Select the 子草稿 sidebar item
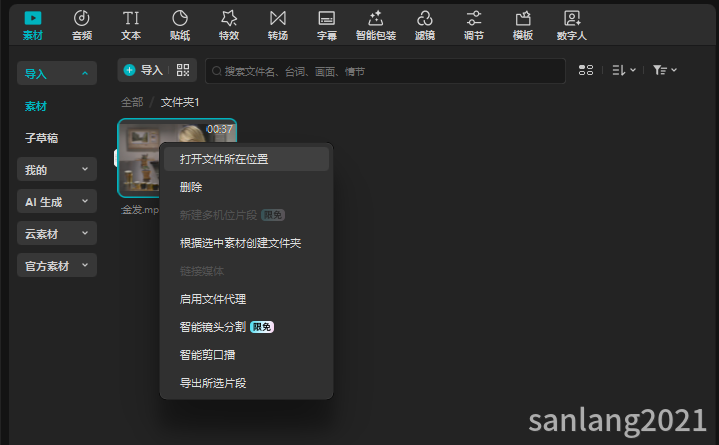719x445 pixels. [41, 138]
